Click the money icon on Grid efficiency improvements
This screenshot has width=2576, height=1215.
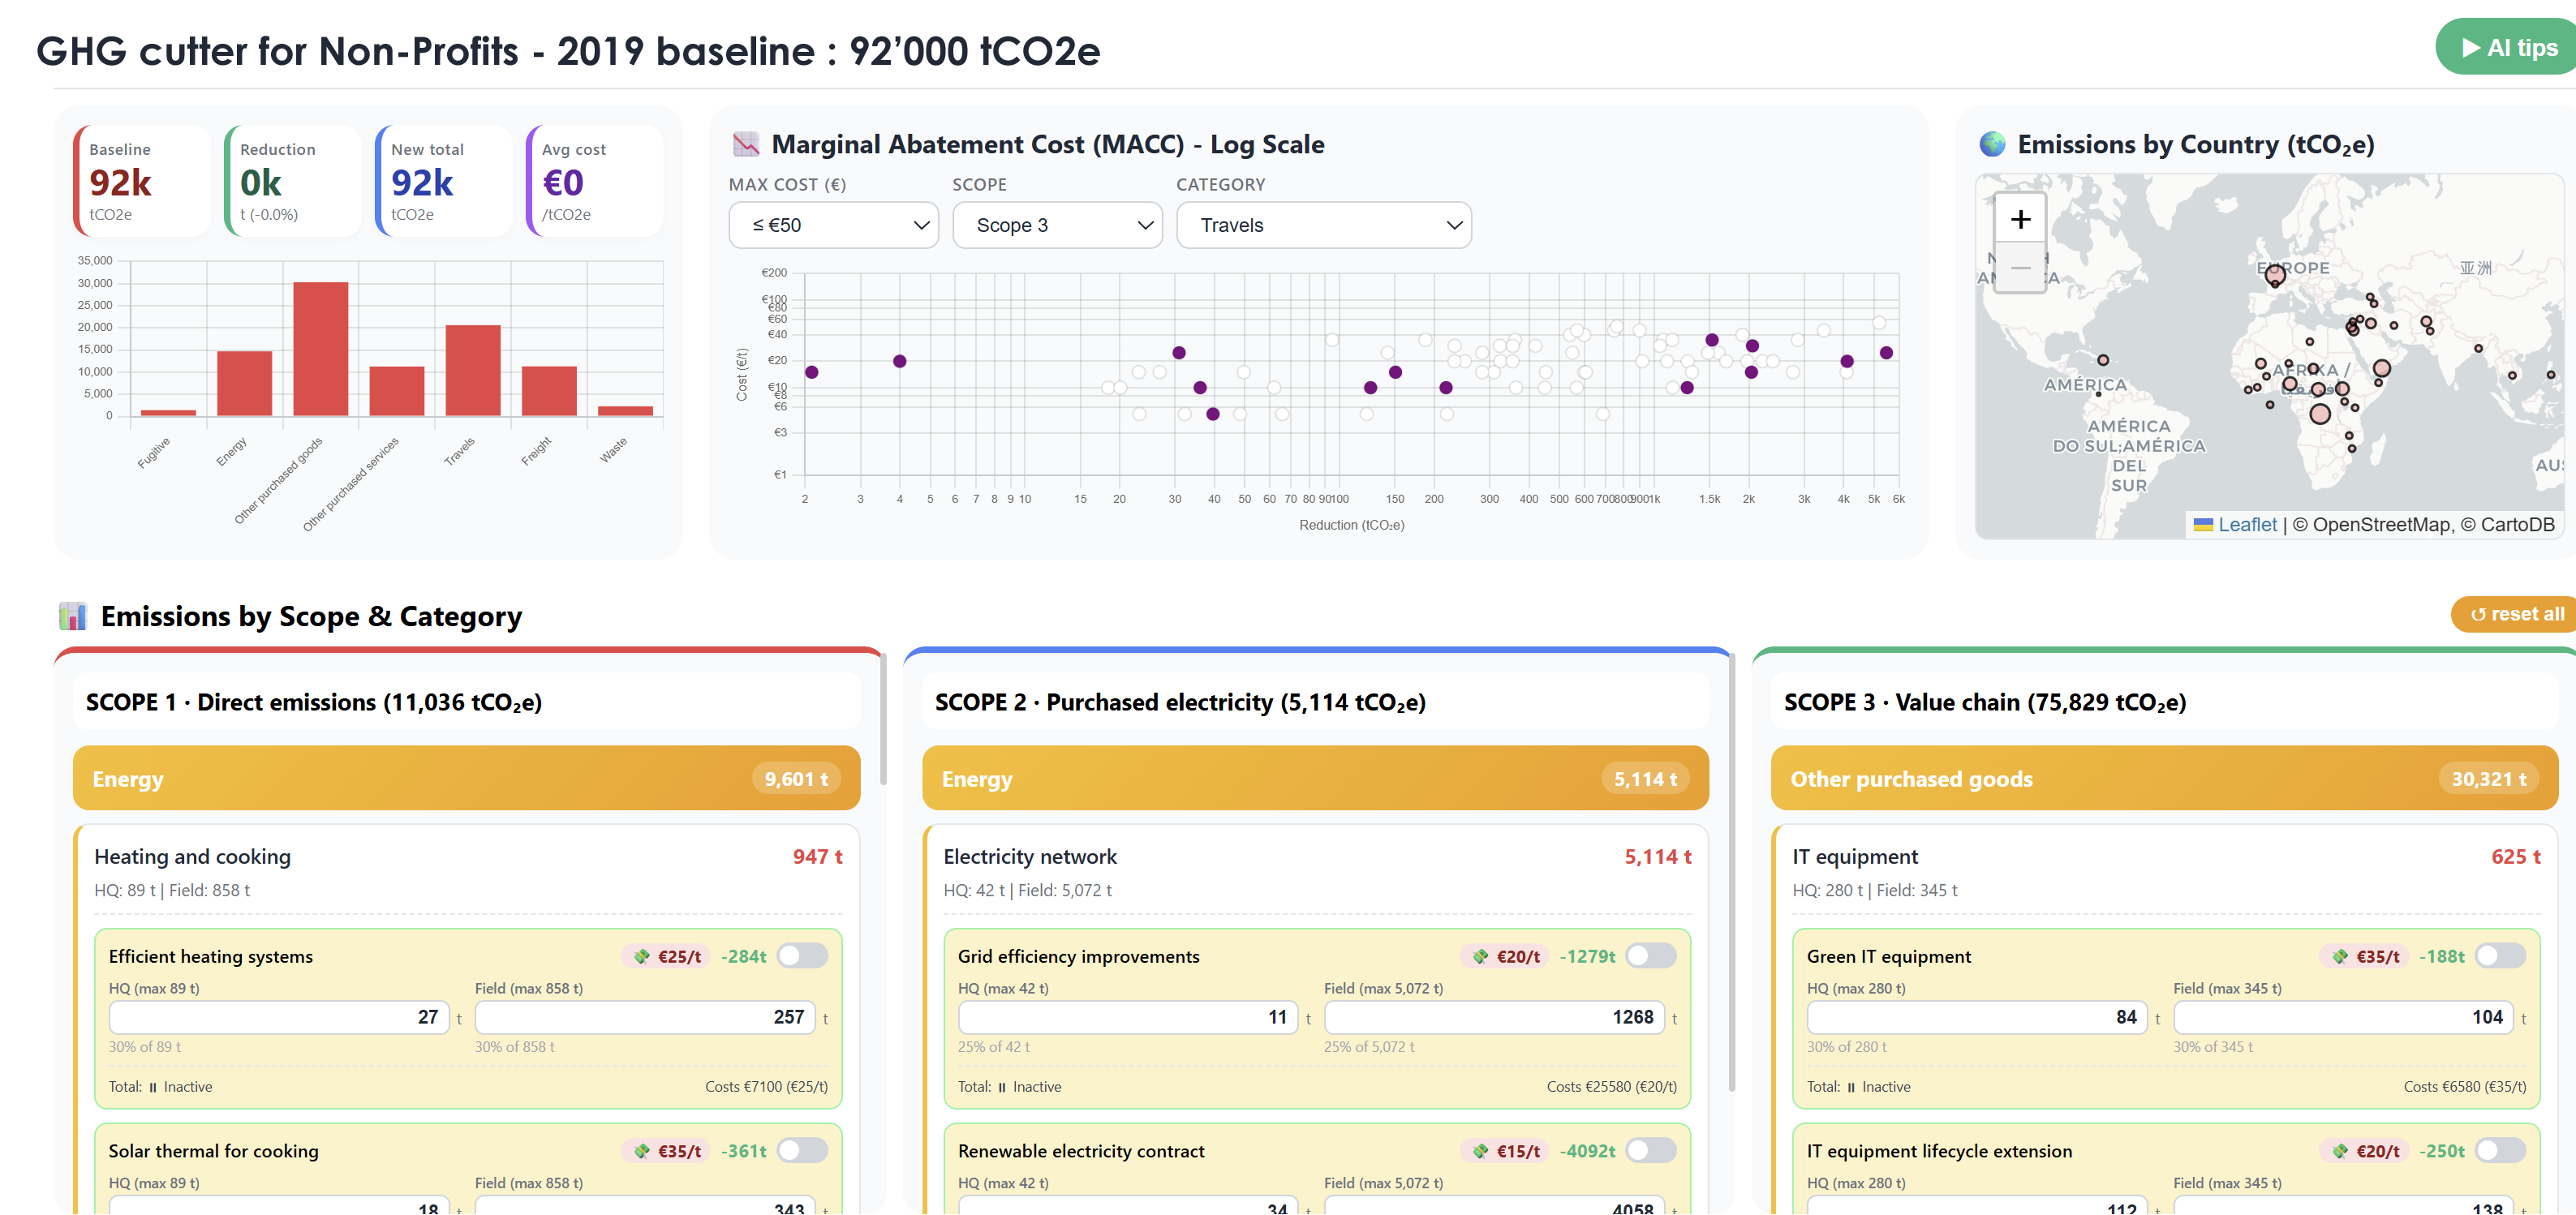coord(1480,957)
